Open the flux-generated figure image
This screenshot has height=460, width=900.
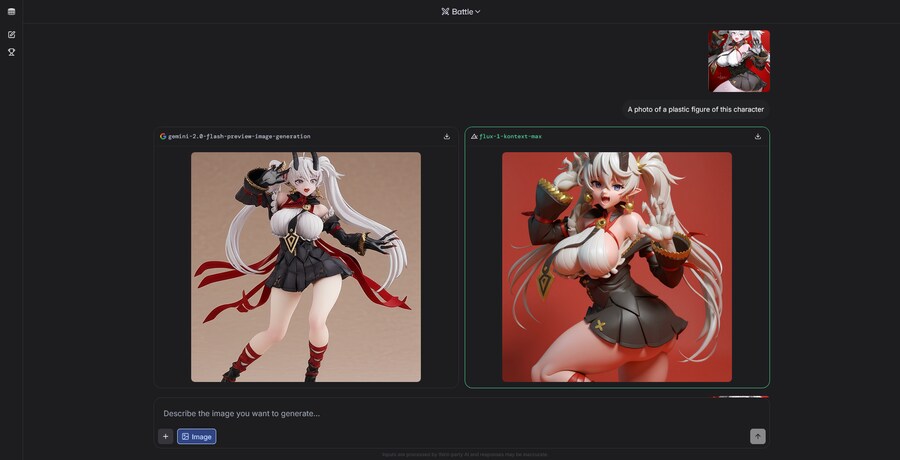pyautogui.click(x=617, y=267)
